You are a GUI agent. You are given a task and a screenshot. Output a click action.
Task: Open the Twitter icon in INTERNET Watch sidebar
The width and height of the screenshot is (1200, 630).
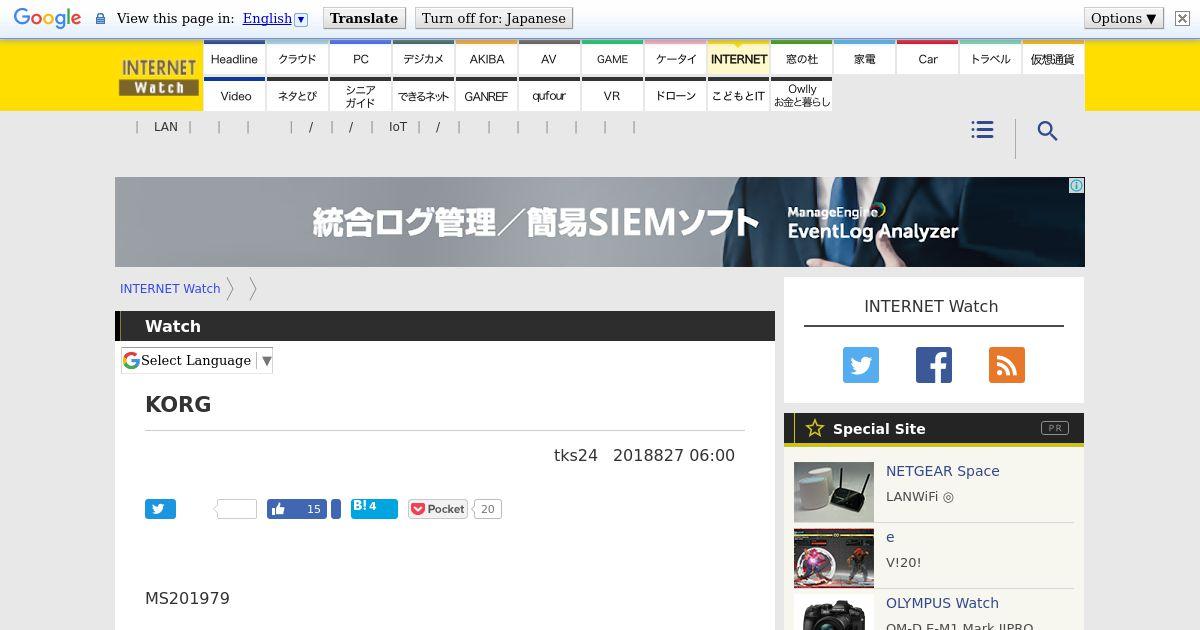pyautogui.click(x=860, y=365)
